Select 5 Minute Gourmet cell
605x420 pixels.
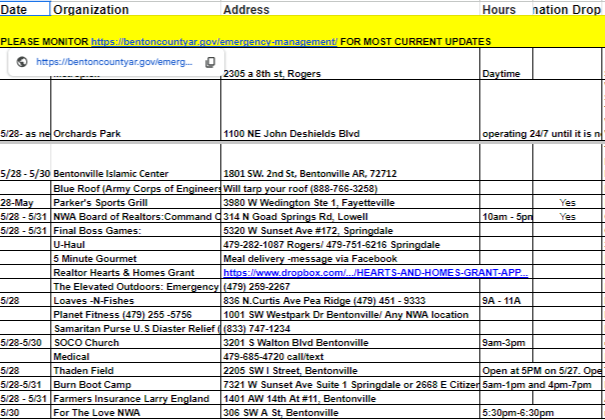click(x=136, y=258)
